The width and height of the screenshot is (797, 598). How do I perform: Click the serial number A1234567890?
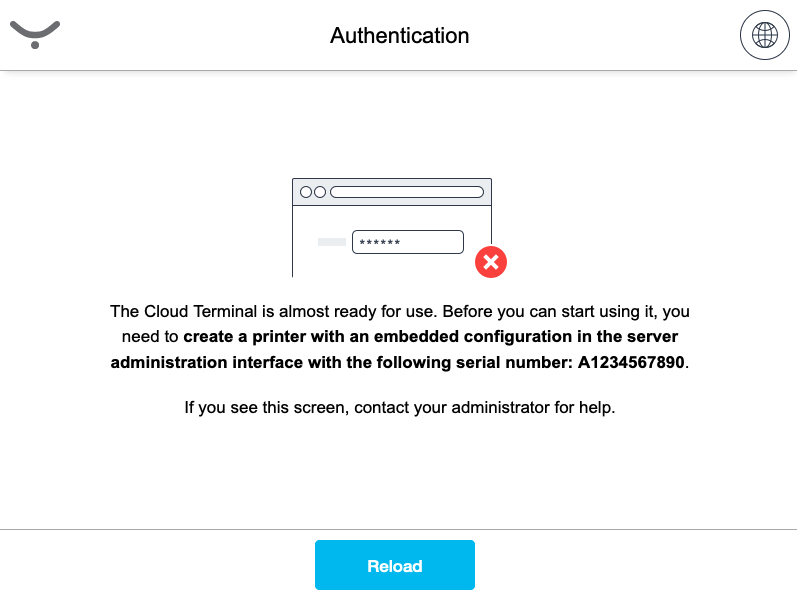click(x=631, y=362)
